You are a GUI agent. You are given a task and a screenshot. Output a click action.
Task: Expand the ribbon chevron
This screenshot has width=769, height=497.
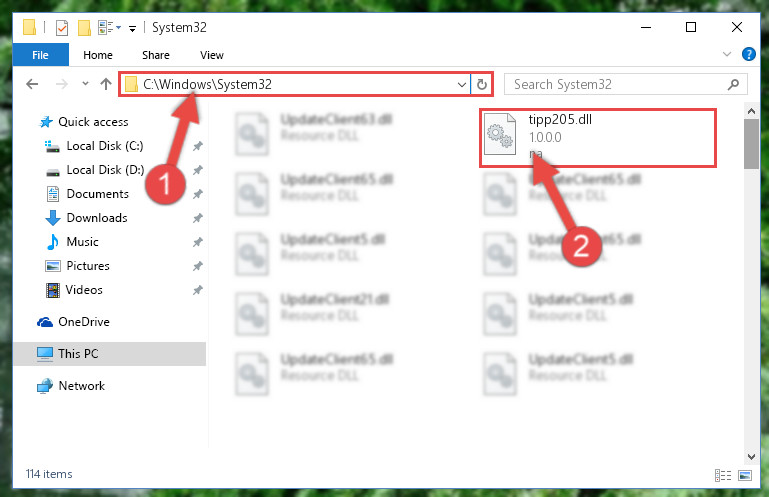pyautogui.click(x=727, y=54)
